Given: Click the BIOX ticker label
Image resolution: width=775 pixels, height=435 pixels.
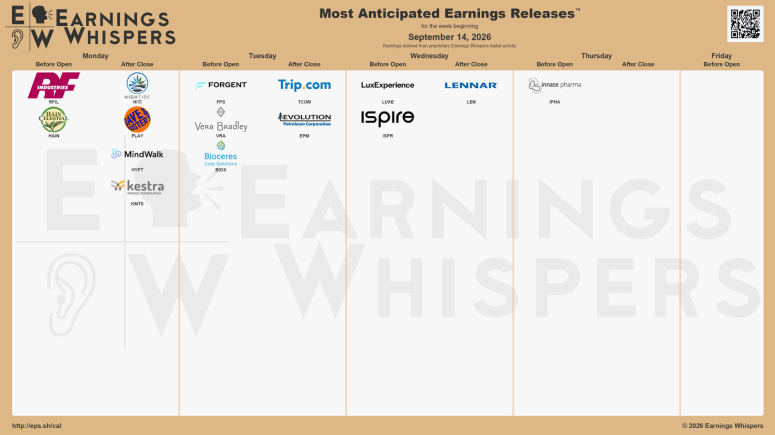Looking at the screenshot, I should [x=221, y=170].
